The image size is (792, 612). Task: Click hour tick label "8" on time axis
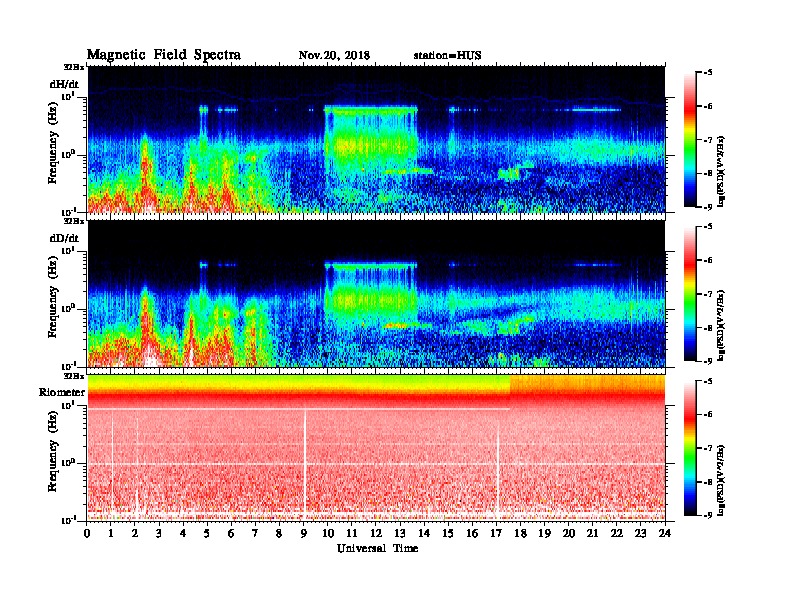pos(280,534)
